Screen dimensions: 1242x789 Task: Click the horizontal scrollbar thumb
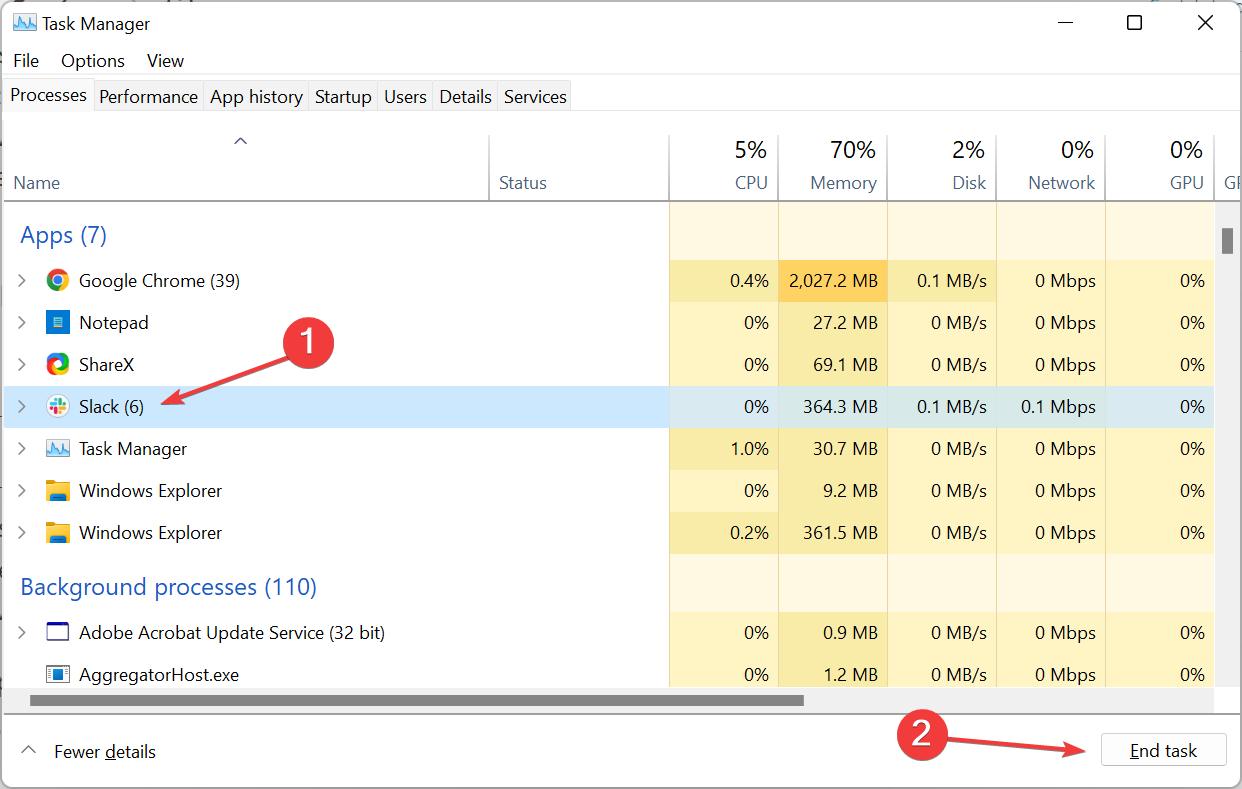[x=417, y=701]
